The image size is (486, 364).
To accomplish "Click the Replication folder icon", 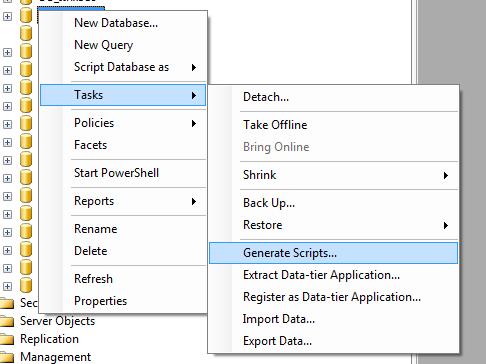I will pyautogui.click(x=7, y=339).
